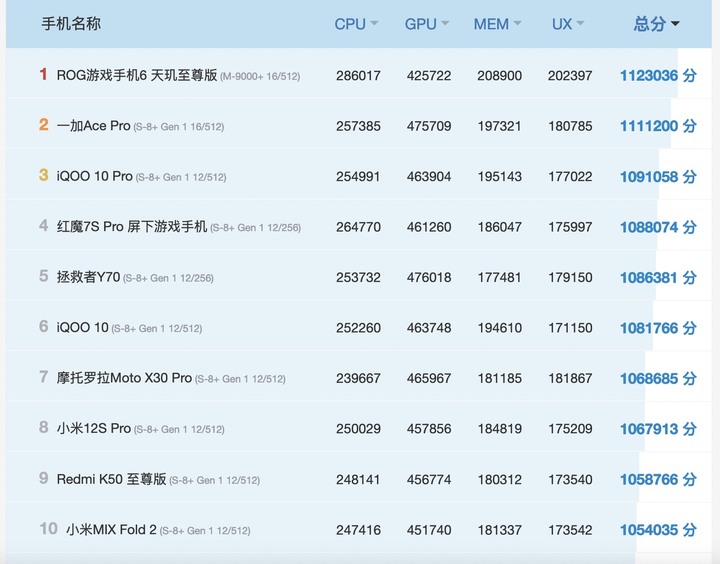720x564 pixels.
Task: Click CPU score 254991
Action: [x=358, y=176]
